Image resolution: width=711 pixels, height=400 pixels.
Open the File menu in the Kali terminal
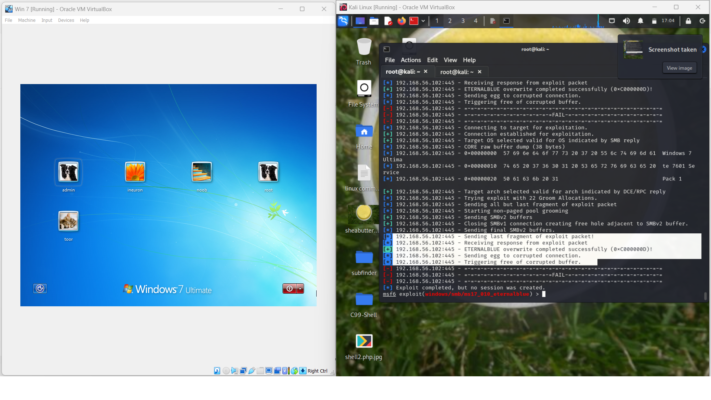pos(390,60)
